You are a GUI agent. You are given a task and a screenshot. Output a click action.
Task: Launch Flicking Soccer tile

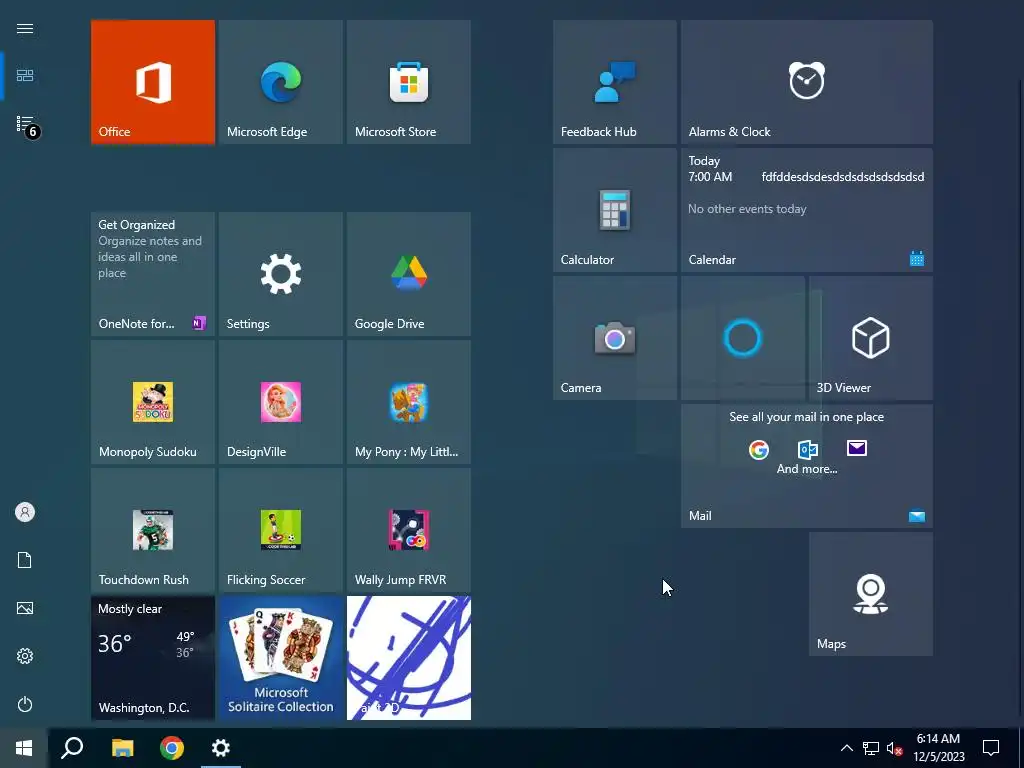coord(281,530)
